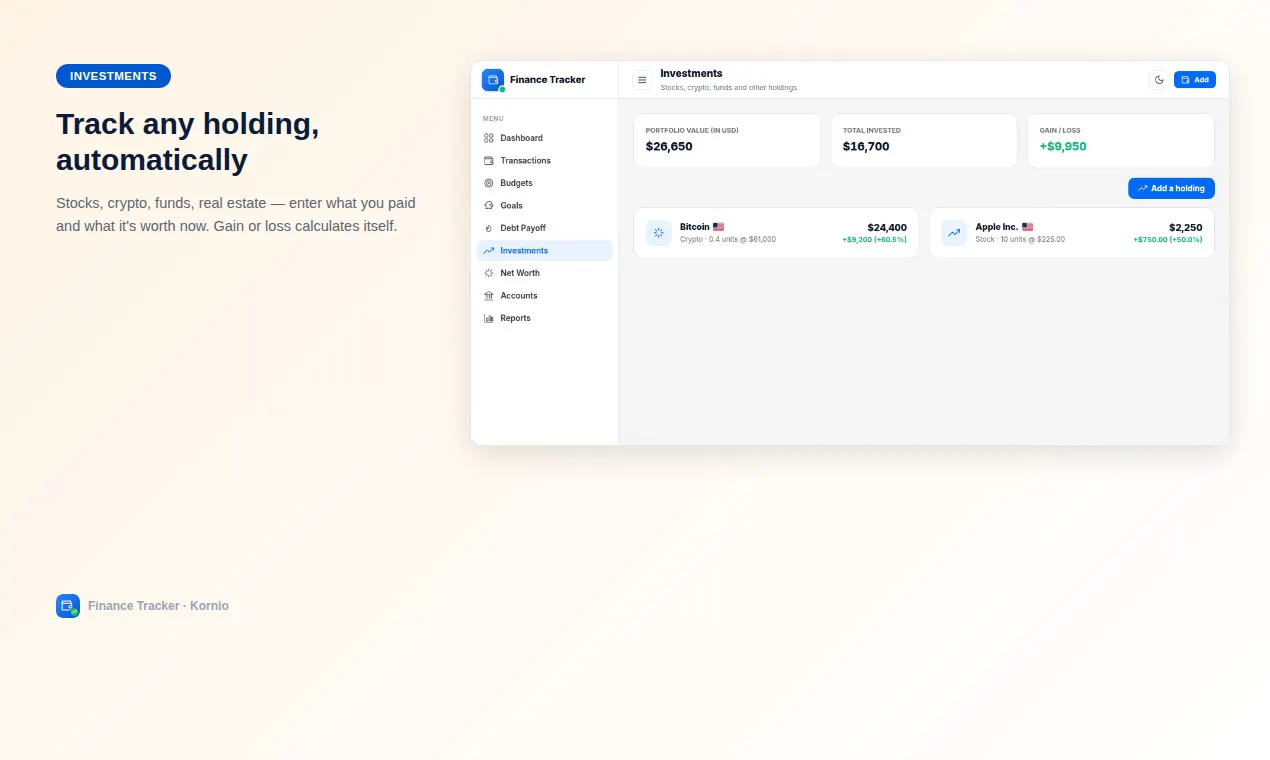Click the Portfolio Value $26,650 card

coord(727,140)
